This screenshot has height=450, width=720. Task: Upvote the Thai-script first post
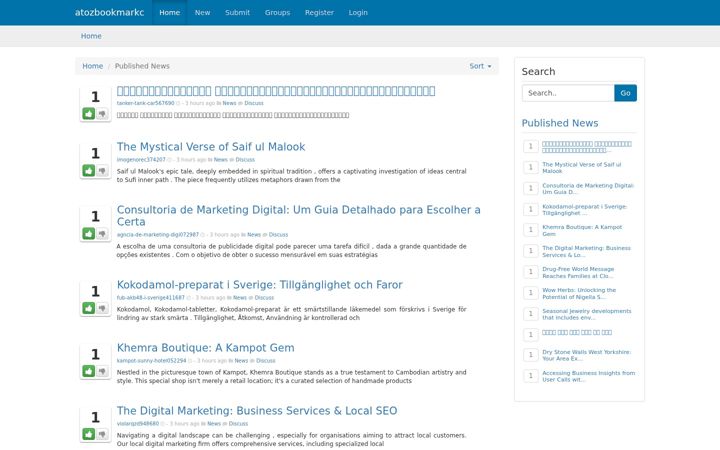click(89, 113)
